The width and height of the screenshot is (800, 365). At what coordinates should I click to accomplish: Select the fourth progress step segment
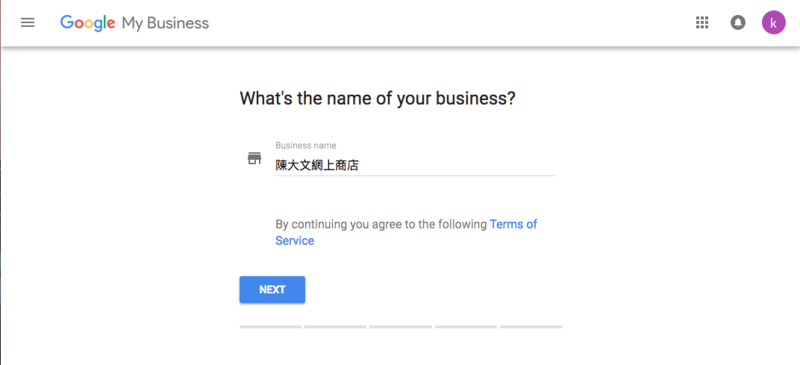[466, 326]
